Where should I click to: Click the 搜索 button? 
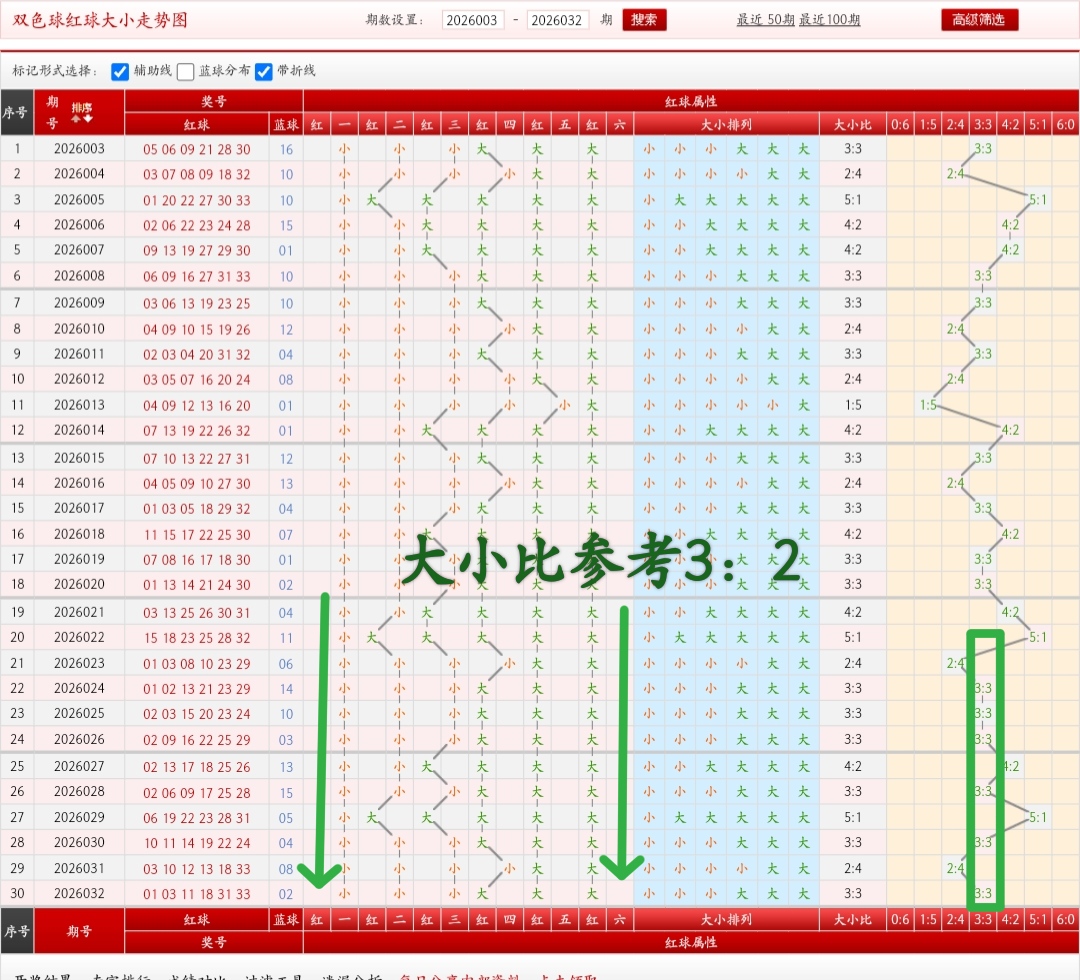644,19
